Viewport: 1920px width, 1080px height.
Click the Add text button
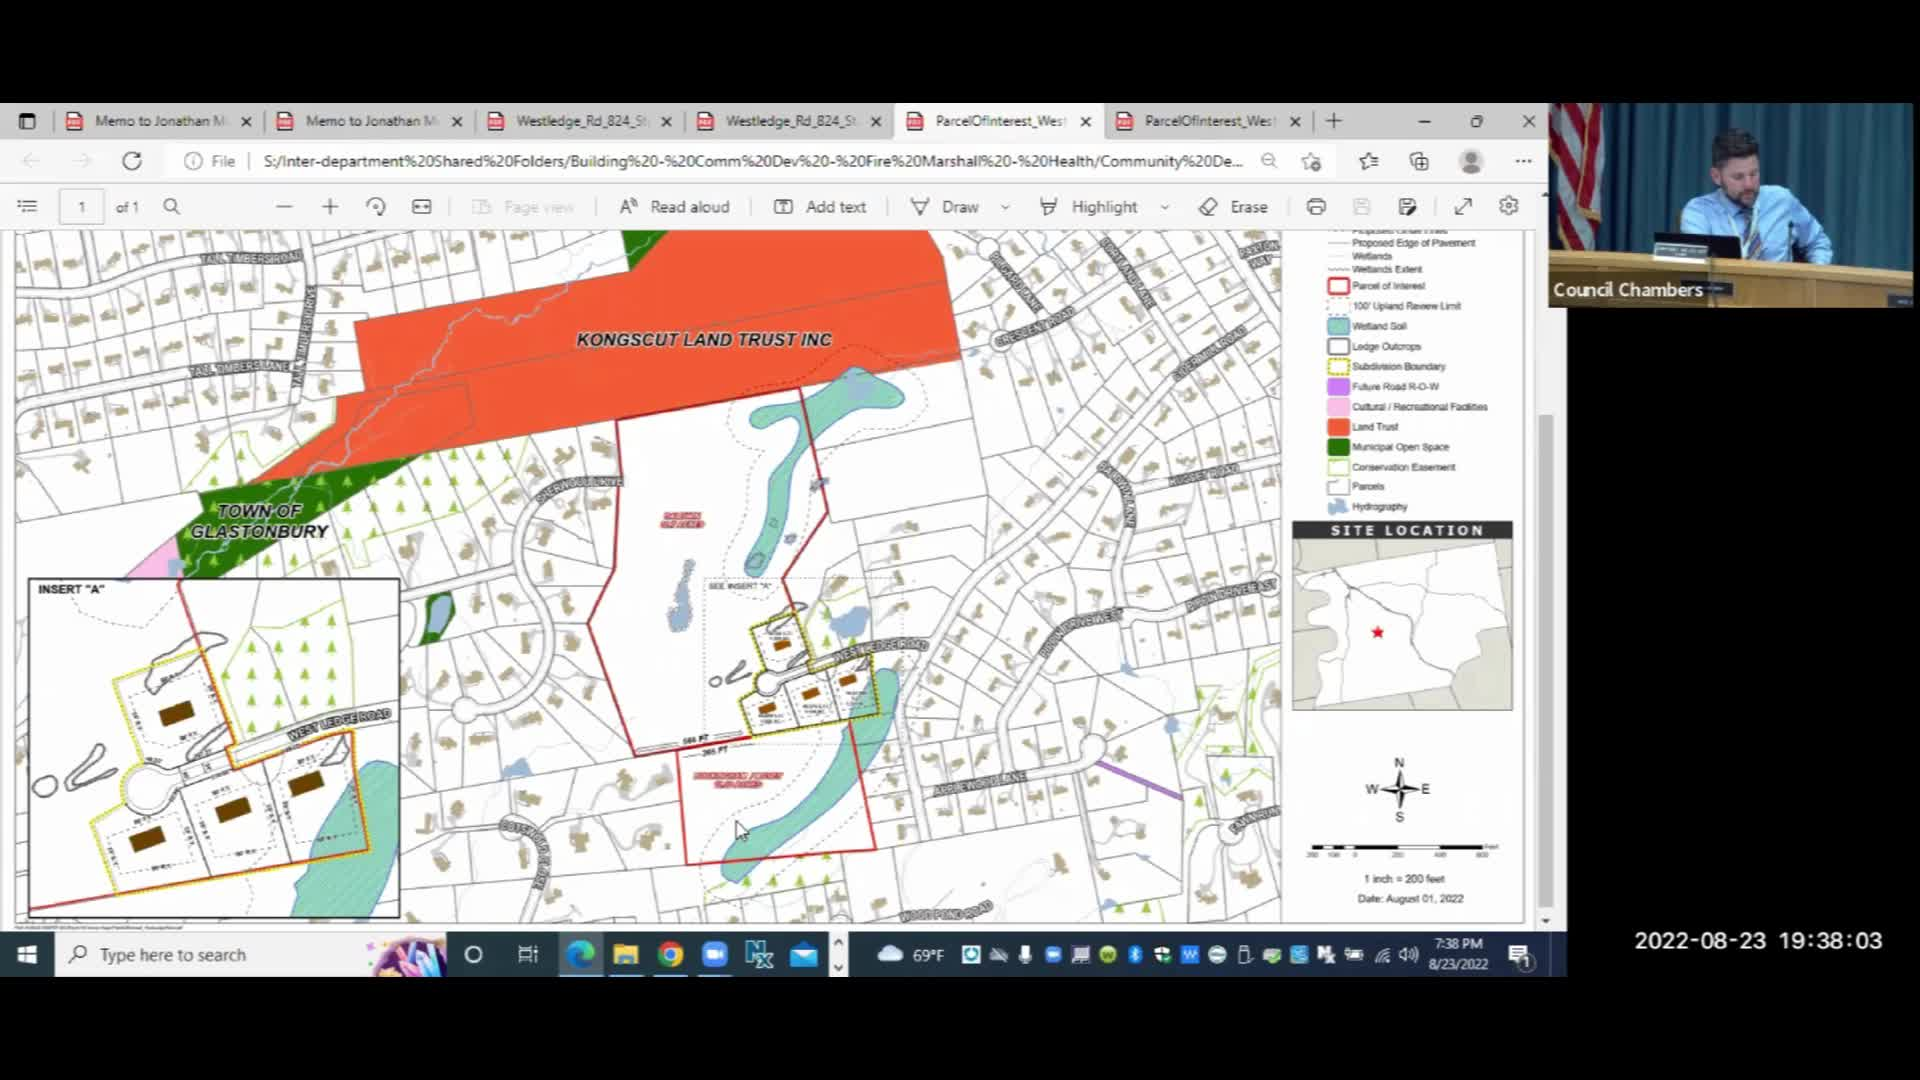820,207
